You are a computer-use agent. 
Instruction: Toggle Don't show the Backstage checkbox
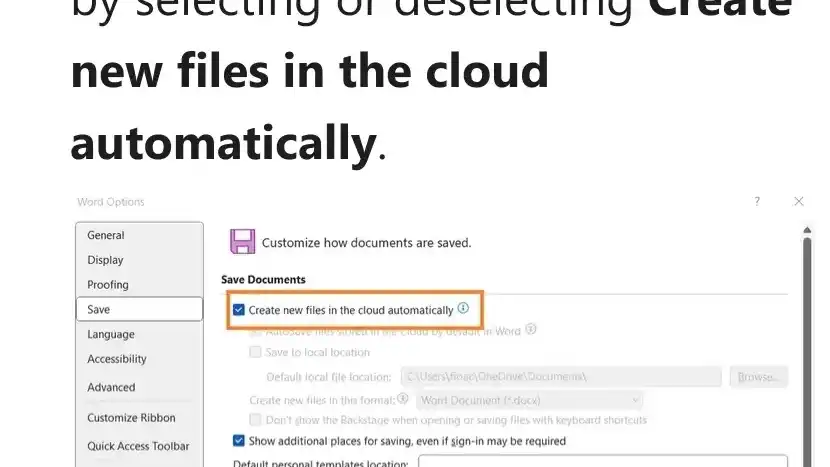click(x=255, y=420)
